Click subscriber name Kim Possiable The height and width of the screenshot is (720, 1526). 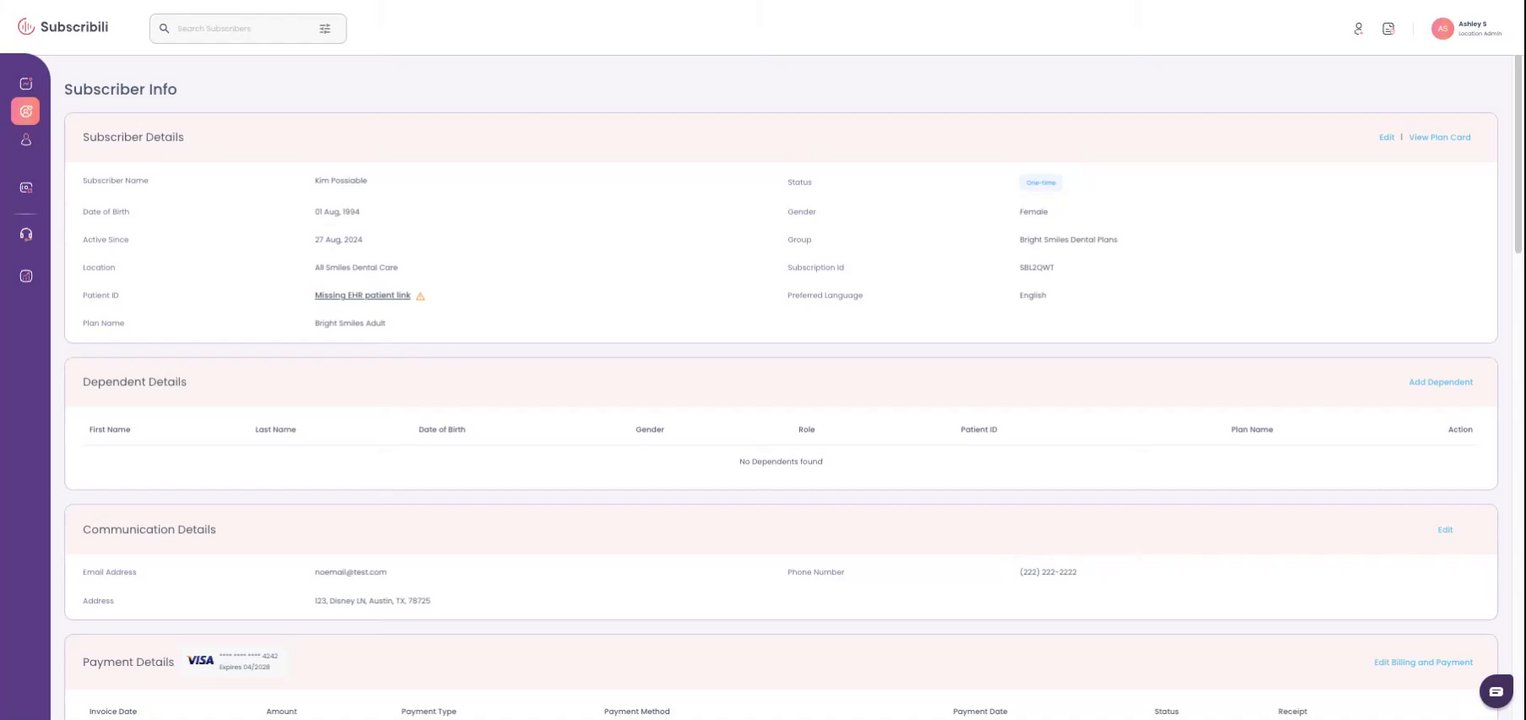coord(341,181)
